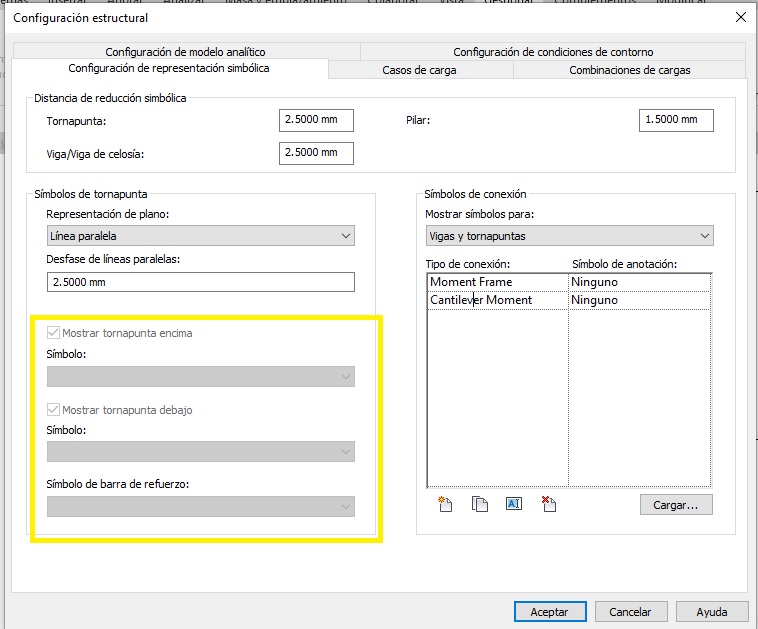Image resolution: width=758 pixels, height=629 pixels.
Task: Open Símbolo de barra de refuerzo dropdown
Action: click(x=200, y=507)
